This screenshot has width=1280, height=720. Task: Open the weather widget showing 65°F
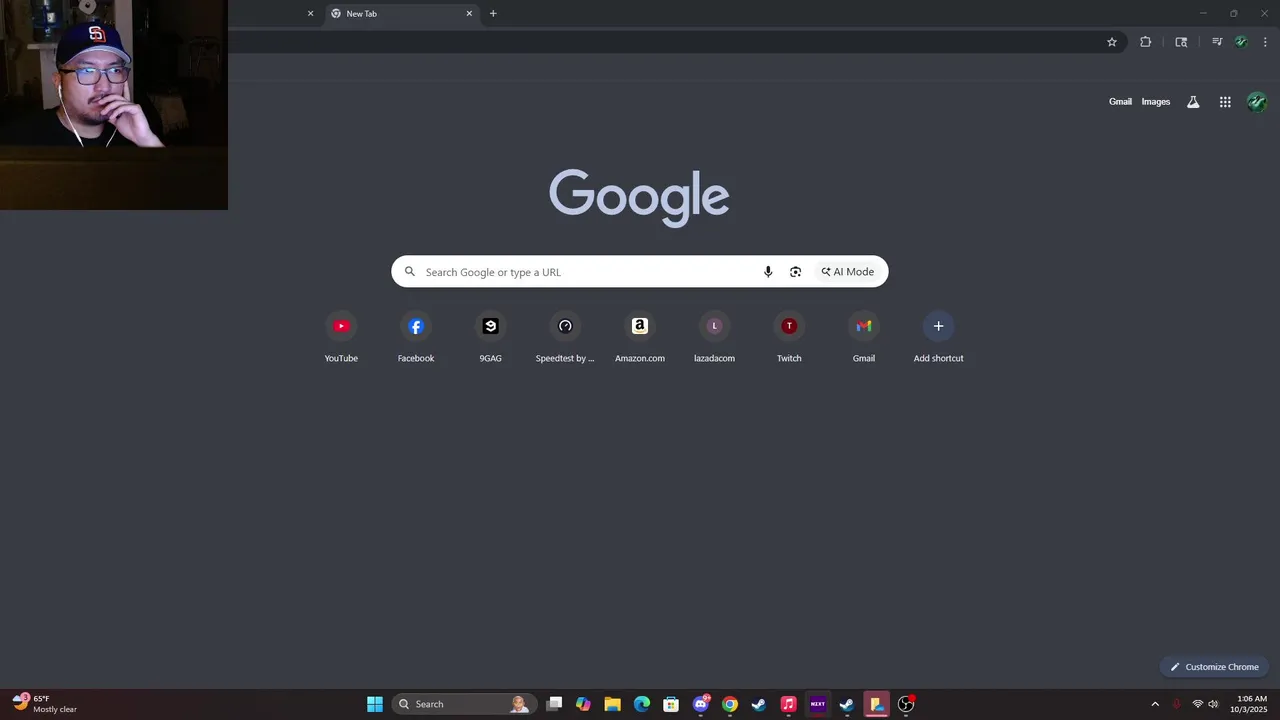pos(45,704)
